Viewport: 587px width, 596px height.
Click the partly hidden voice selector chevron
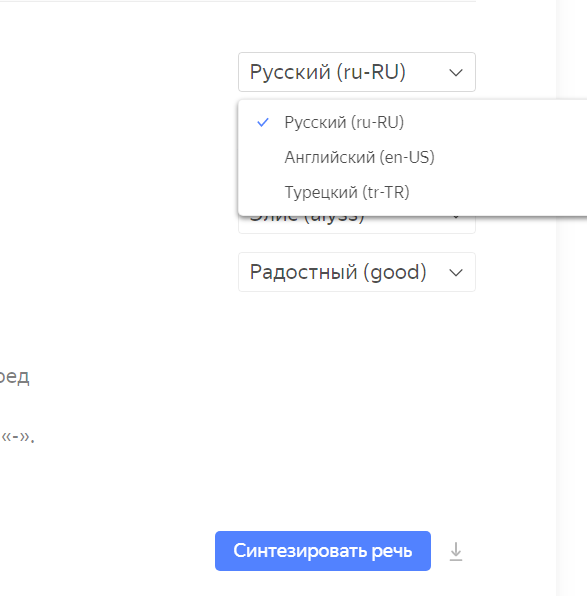coord(456,218)
